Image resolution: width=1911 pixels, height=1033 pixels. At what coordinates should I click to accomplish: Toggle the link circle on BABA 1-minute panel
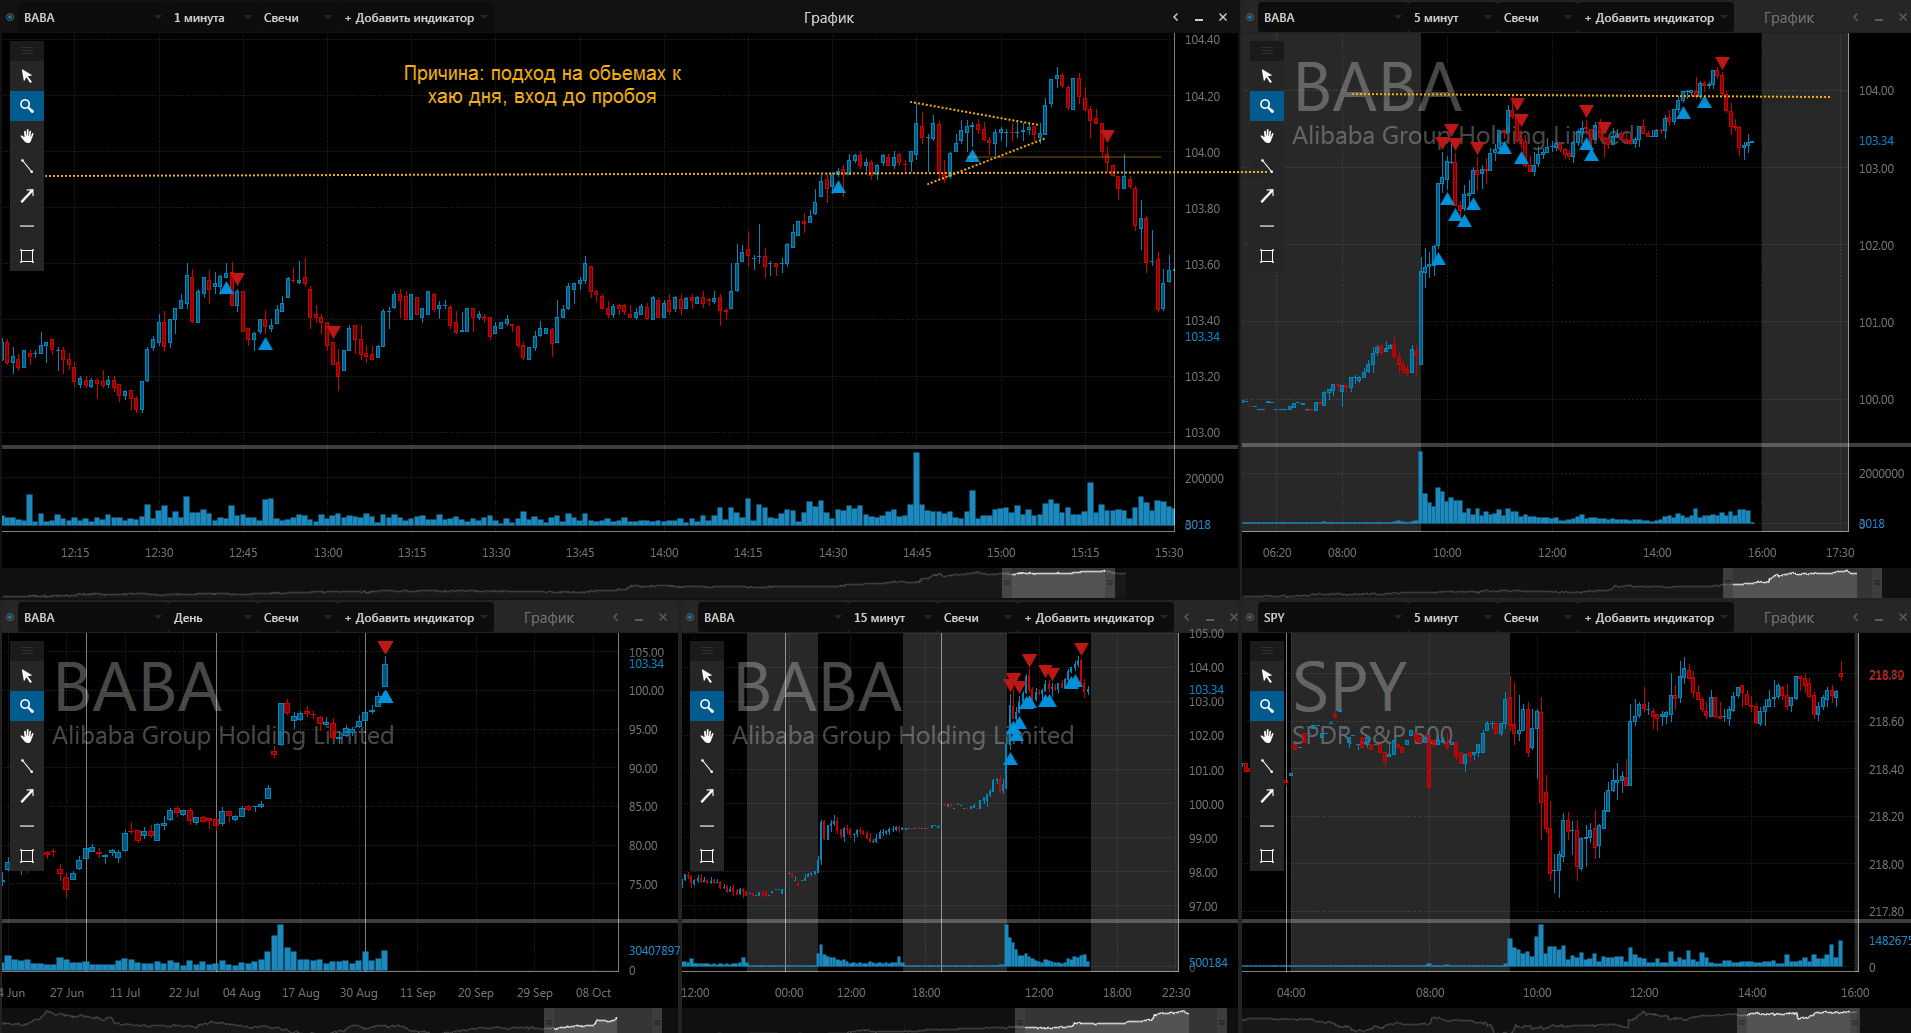[x=10, y=17]
